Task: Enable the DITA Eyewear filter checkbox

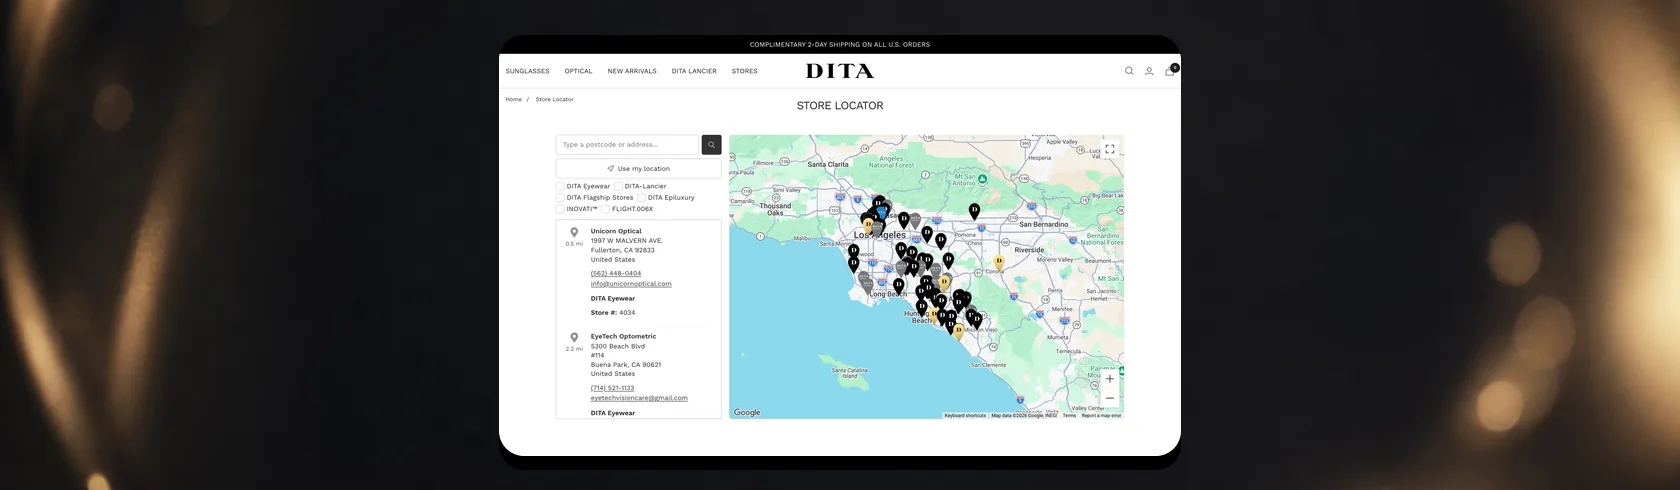Action: coord(560,186)
